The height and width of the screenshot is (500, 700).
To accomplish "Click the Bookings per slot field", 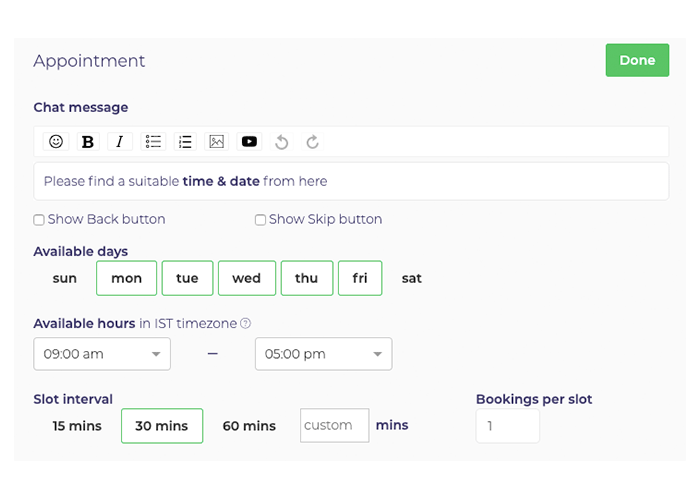I will pos(507,426).
